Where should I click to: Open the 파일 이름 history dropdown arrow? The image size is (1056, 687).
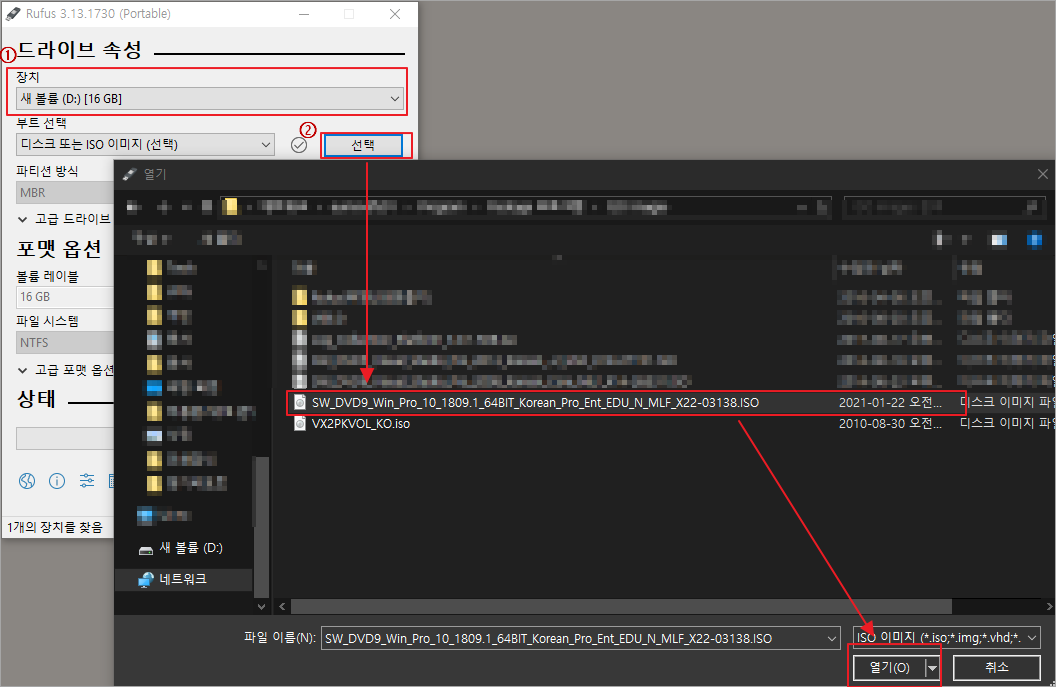coord(832,639)
